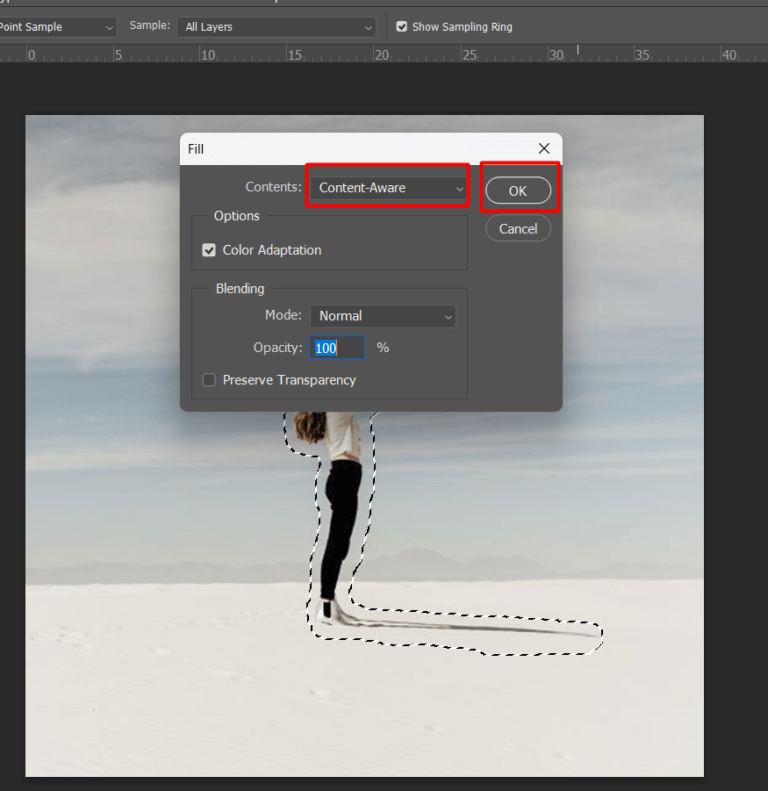Viewport: 768px width, 791px height.
Task: Enable the Preserve Transparency checkbox
Action: [x=209, y=380]
